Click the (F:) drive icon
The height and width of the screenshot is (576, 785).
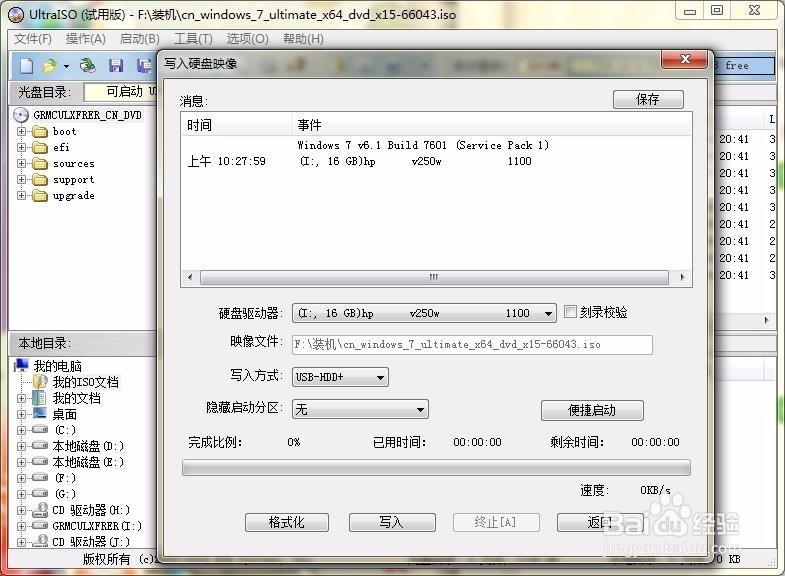tap(40, 477)
